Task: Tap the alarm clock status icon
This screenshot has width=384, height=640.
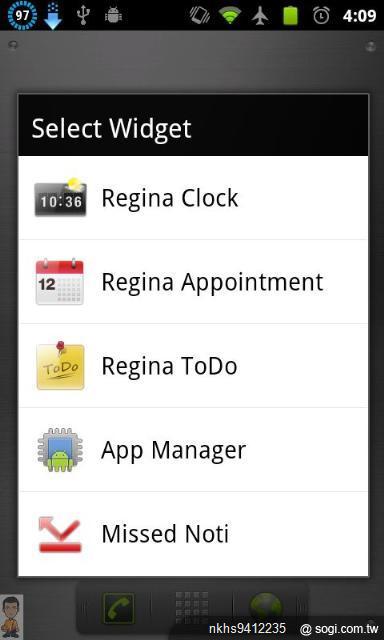Action: (321, 16)
